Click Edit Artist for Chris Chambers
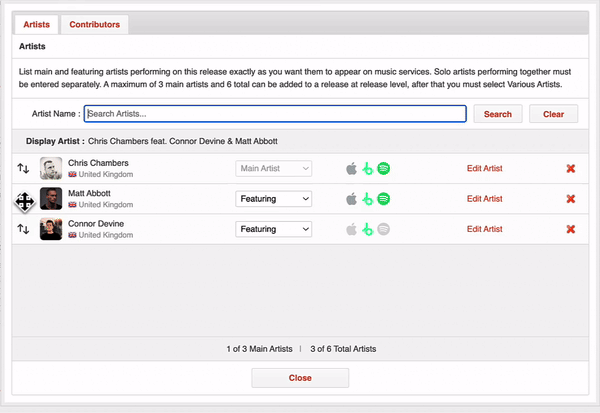600x413 pixels. pyautogui.click(x=484, y=168)
